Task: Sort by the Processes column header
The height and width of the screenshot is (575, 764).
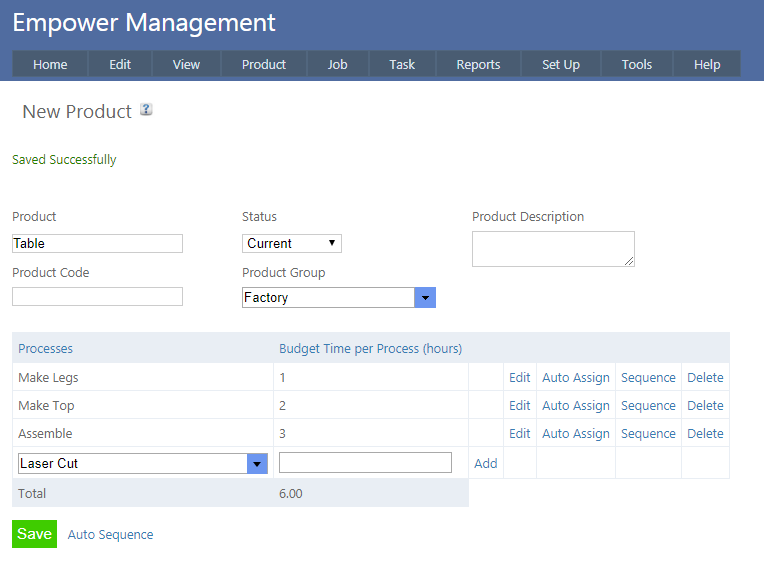Action: [45, 349]
